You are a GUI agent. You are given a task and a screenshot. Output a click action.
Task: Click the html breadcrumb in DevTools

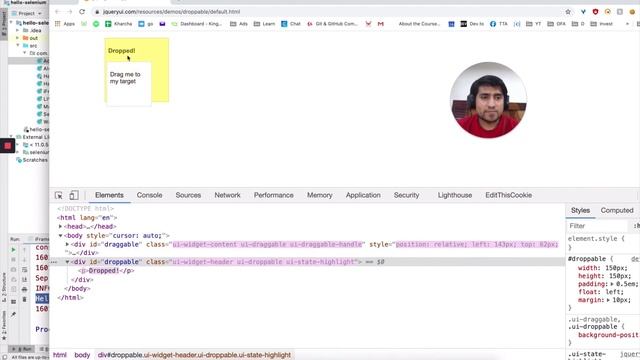click(60, 355)
